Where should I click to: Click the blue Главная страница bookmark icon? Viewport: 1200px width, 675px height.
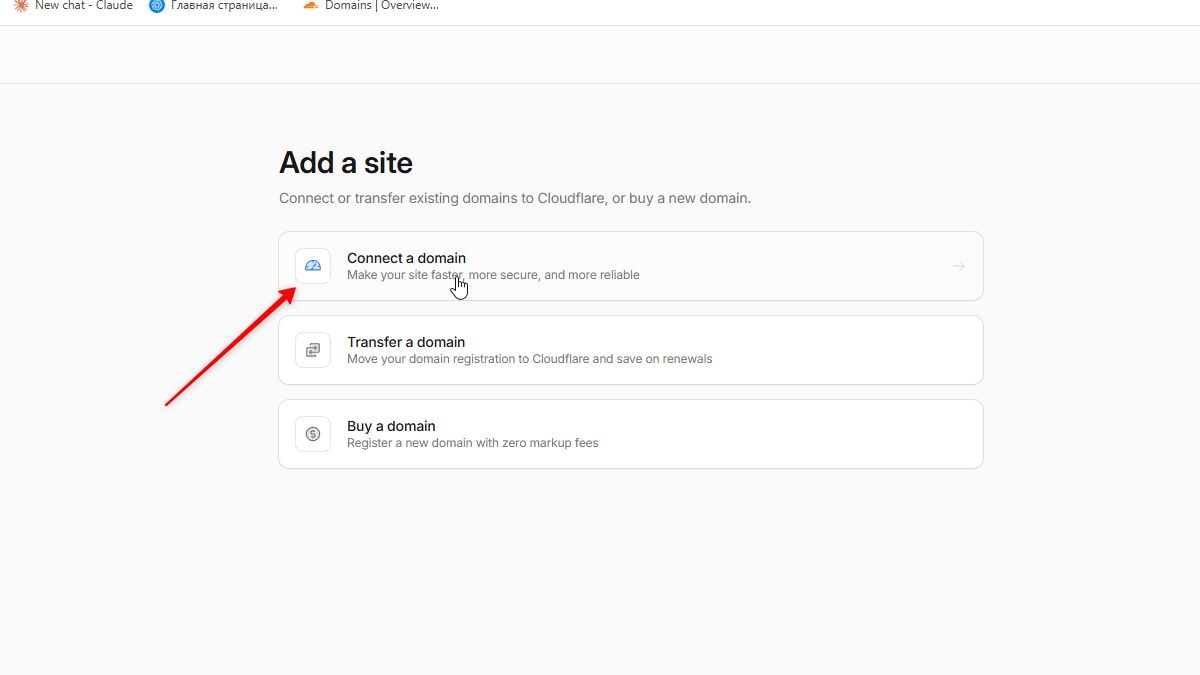[x=157, y=6]
